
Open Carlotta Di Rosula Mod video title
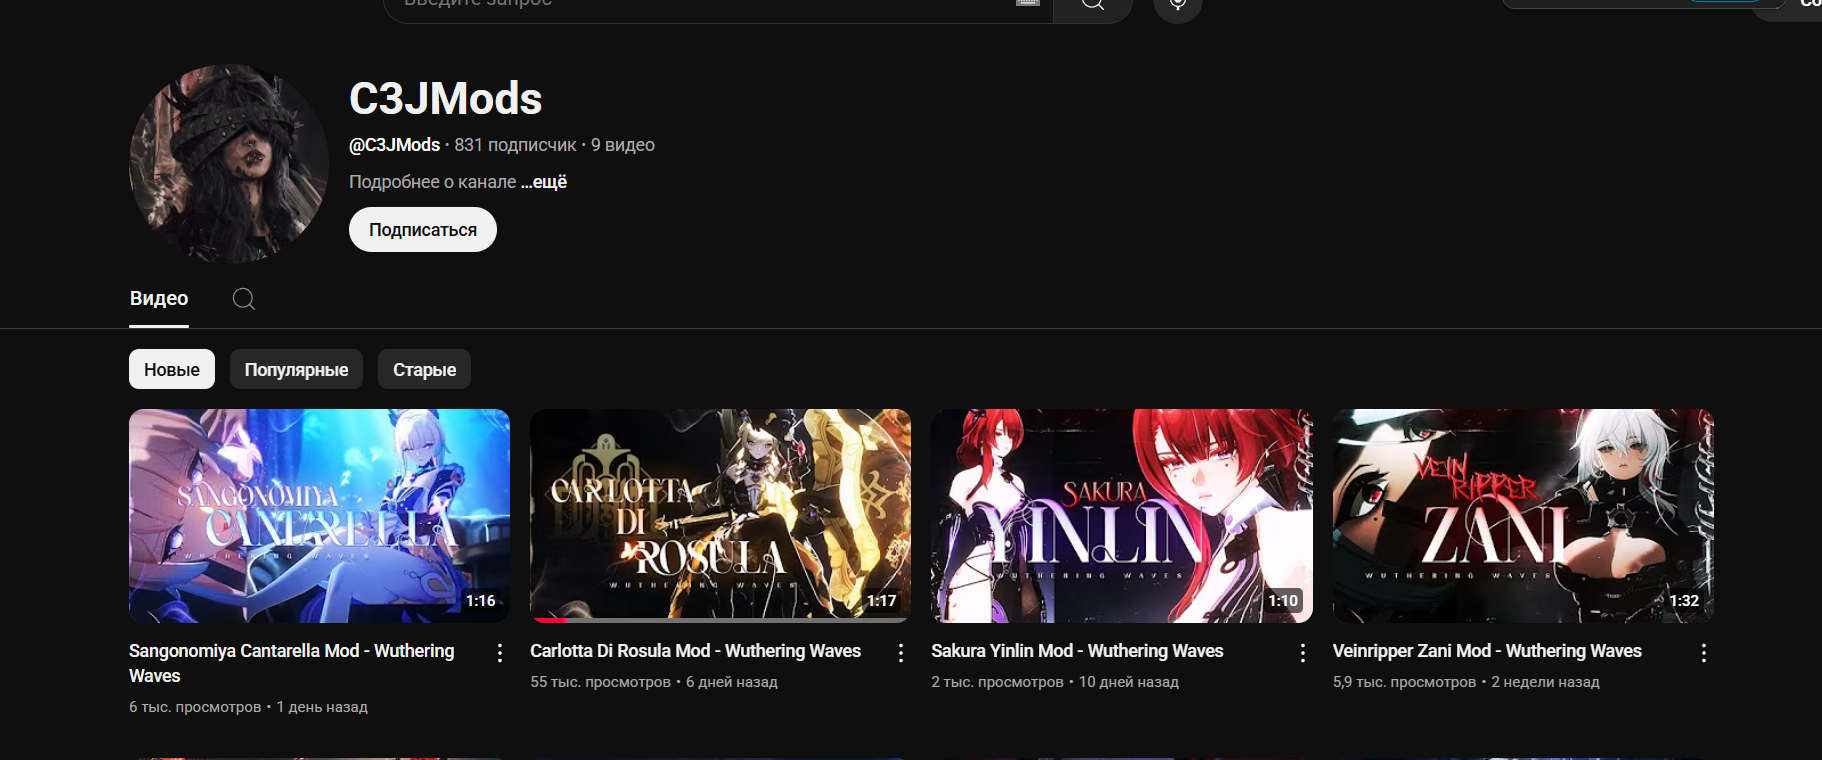(x=695, y=651)
